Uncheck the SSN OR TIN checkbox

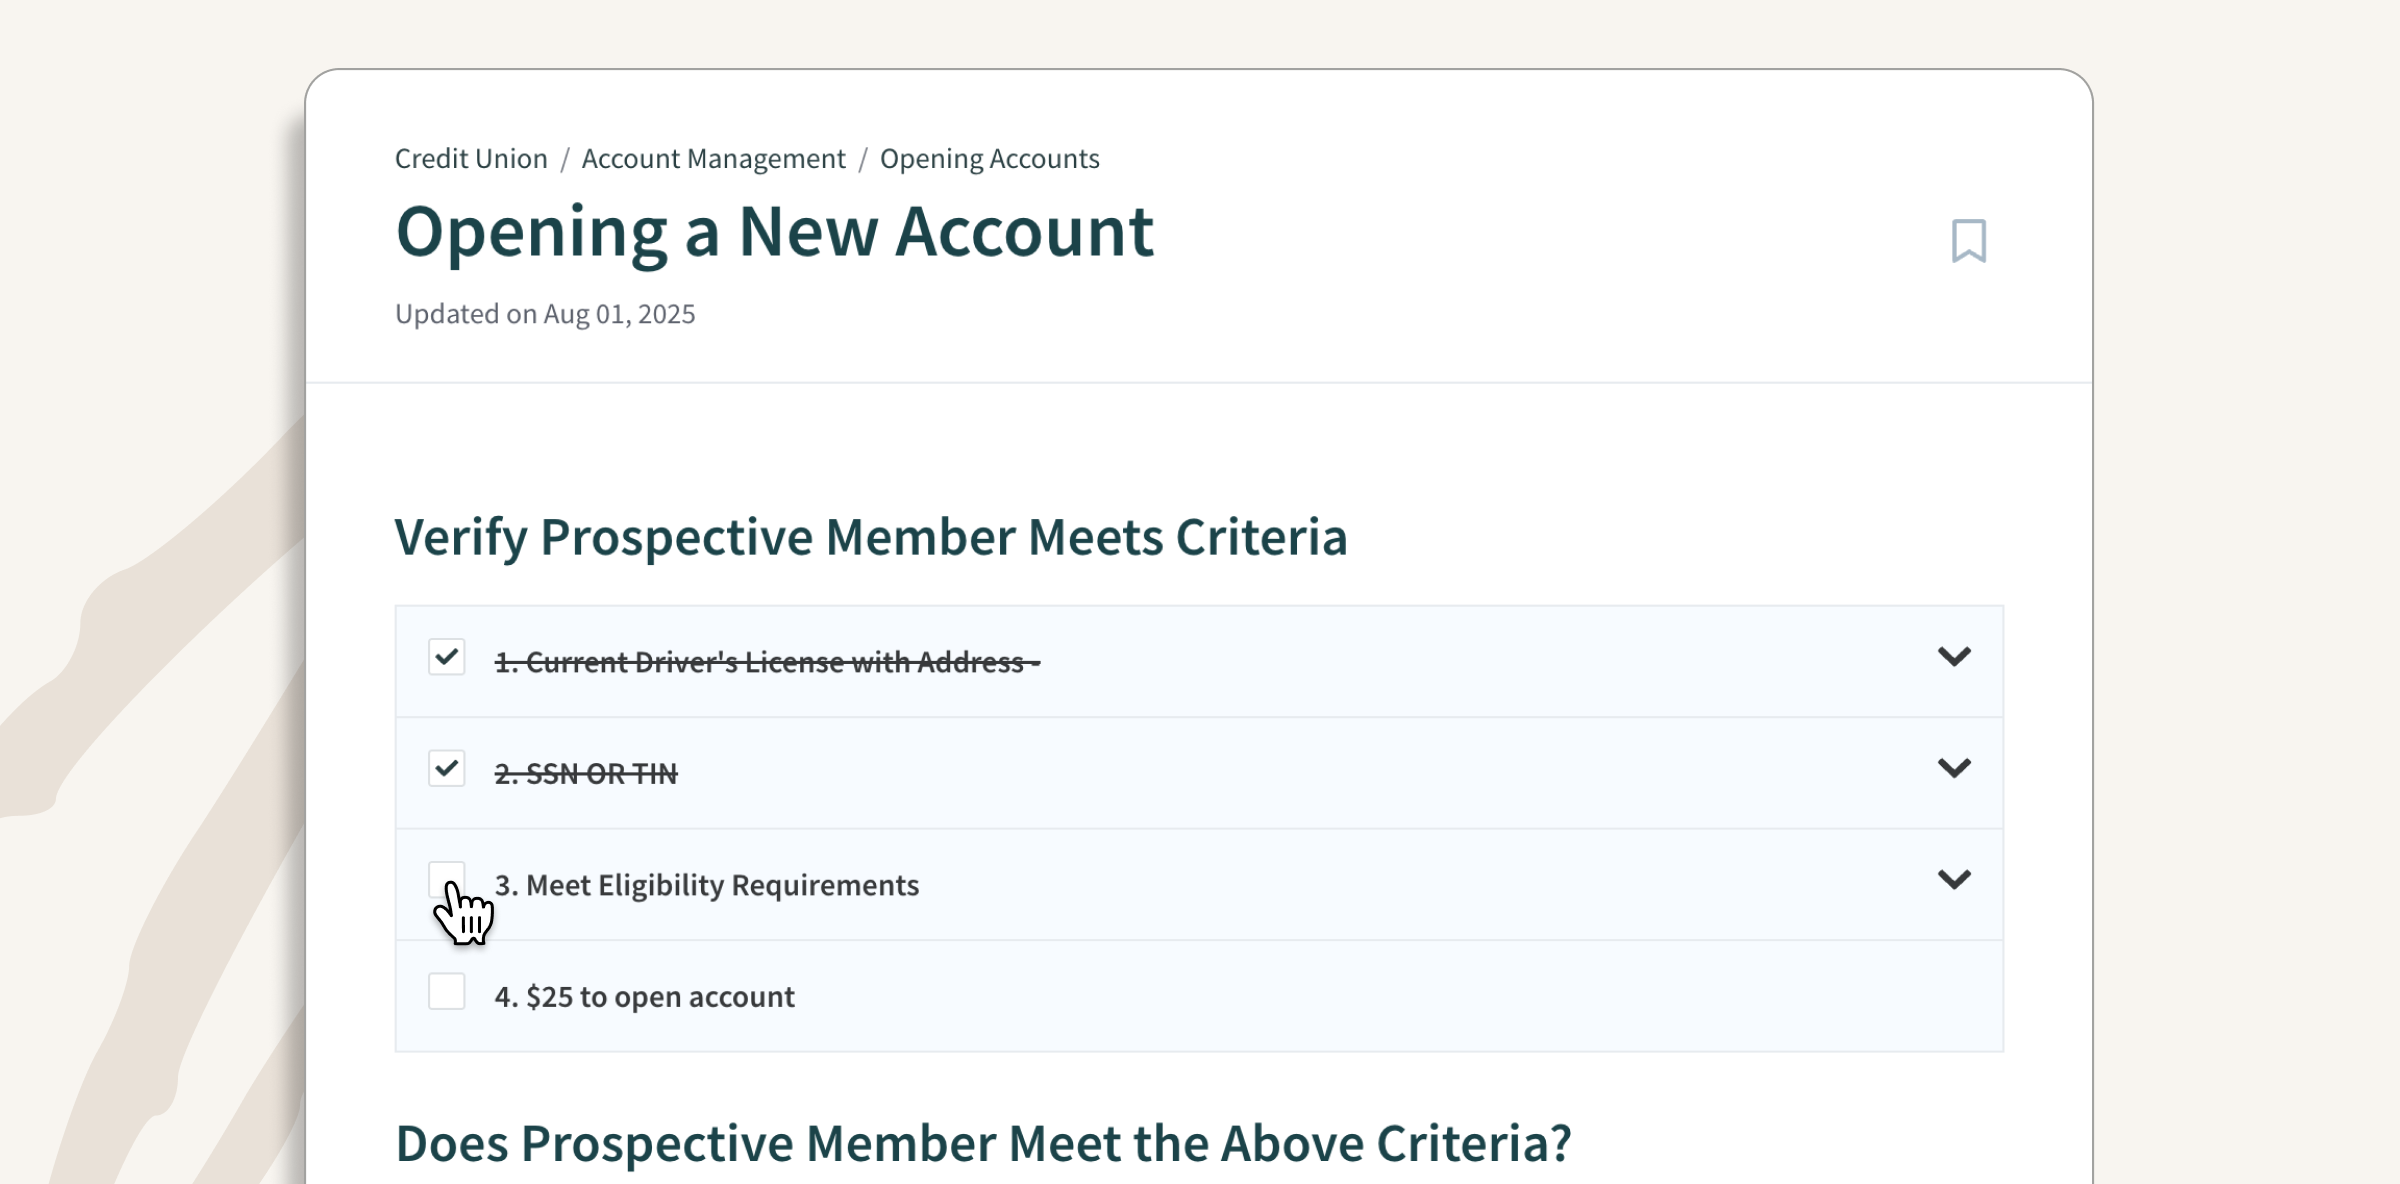(446, 768)
